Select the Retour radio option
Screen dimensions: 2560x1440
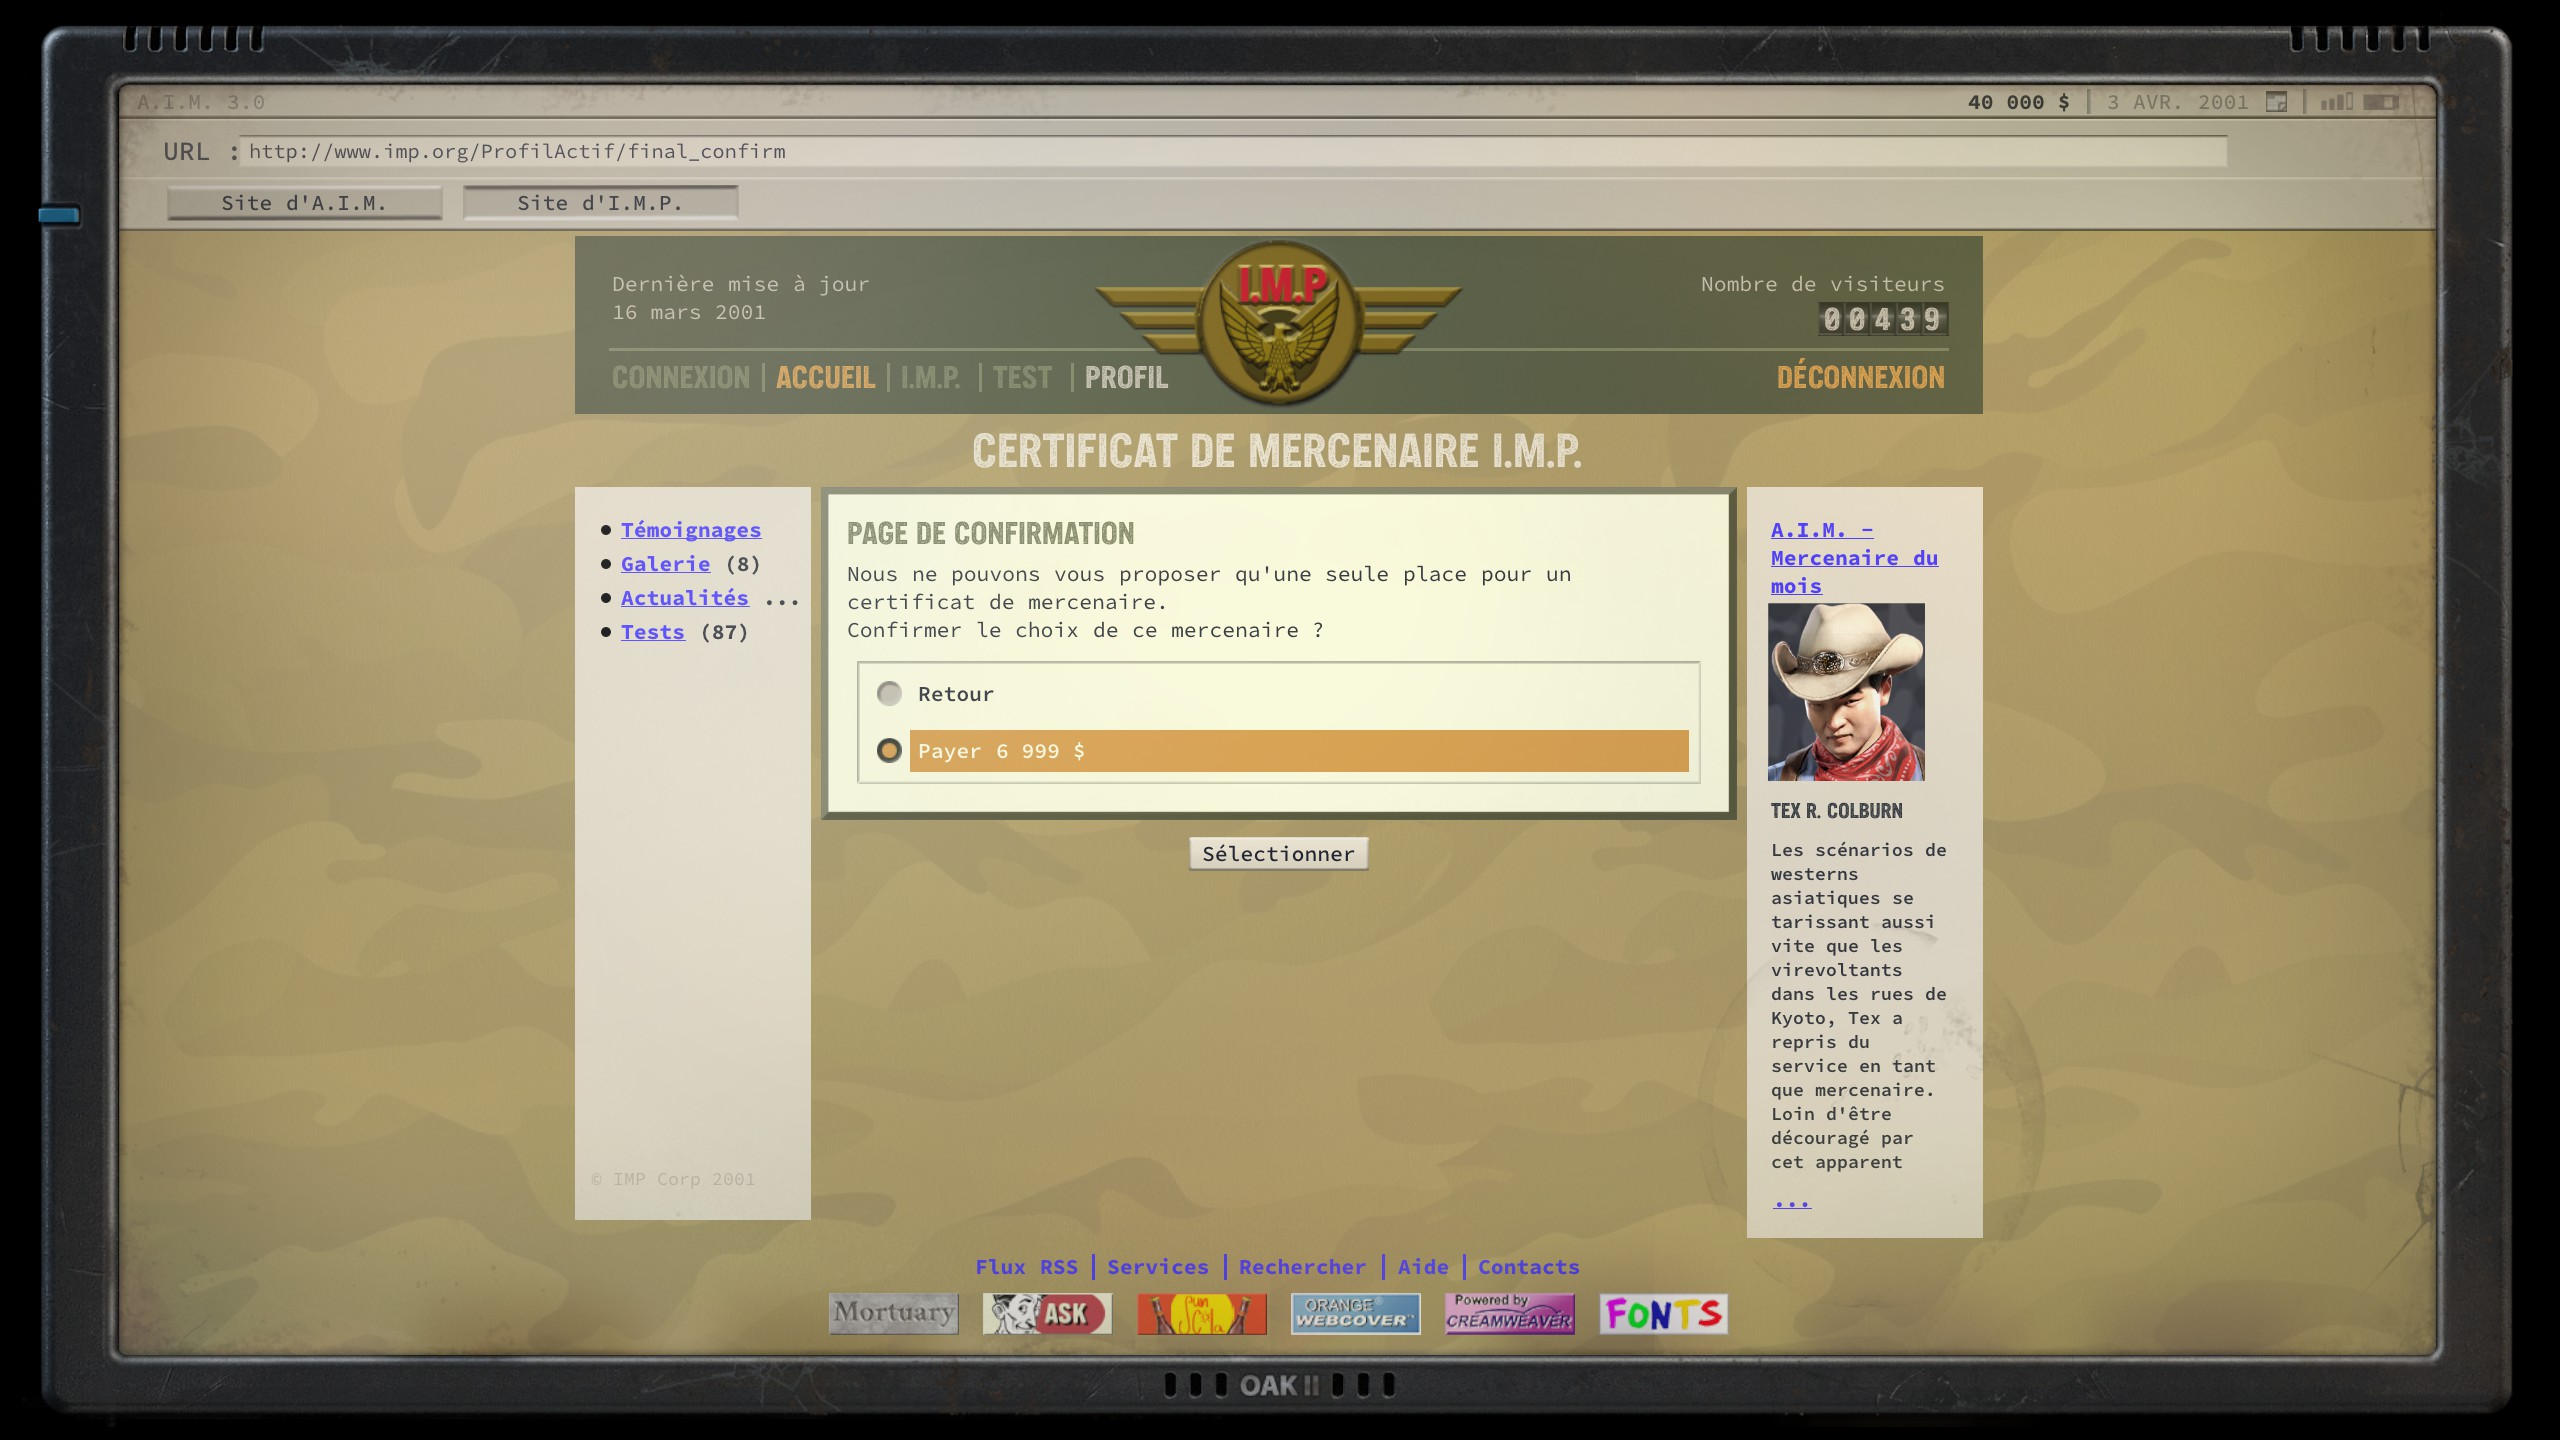click(x=889, y=693)
